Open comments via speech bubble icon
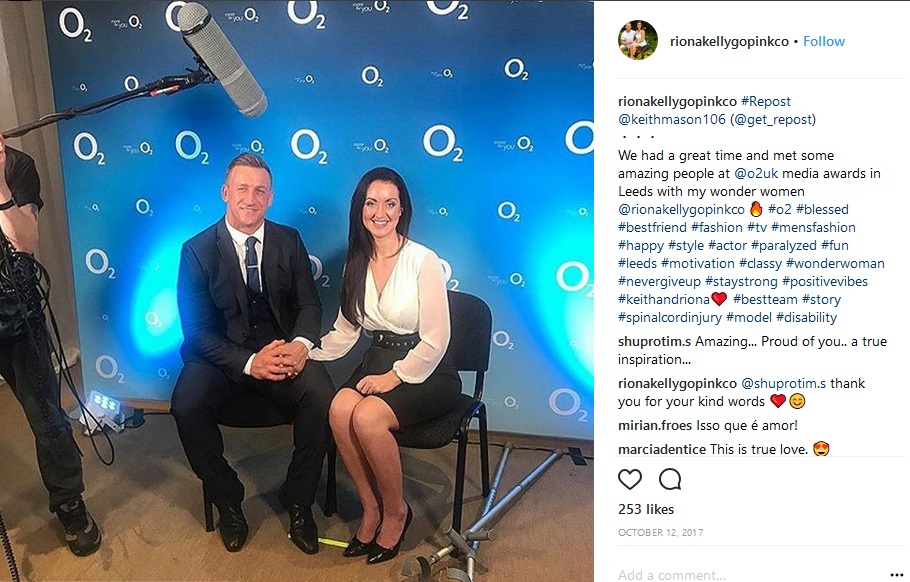The image size is (910, 582). tap(670, 479)
